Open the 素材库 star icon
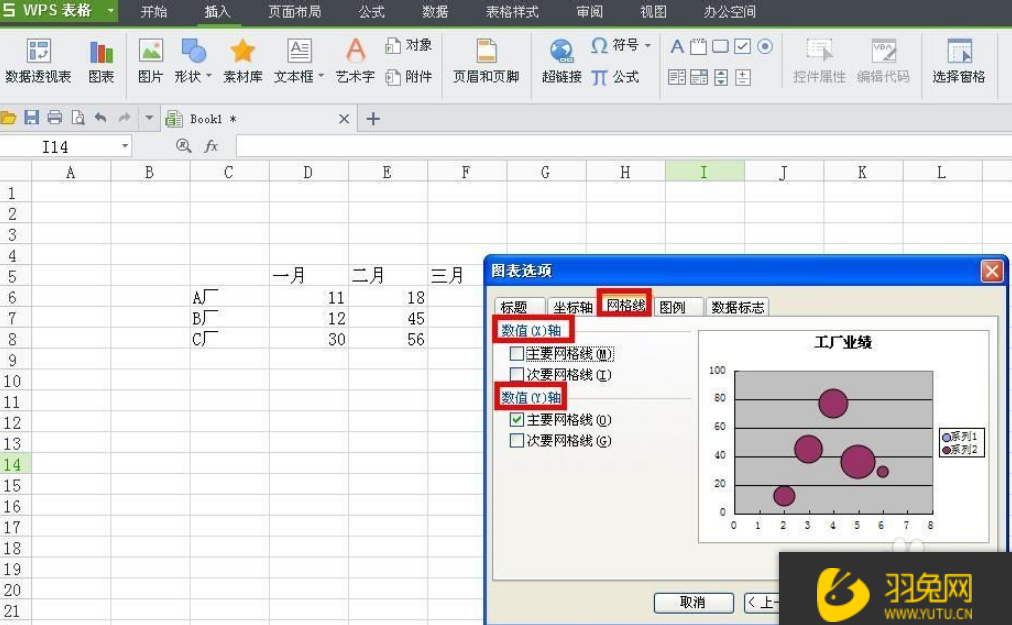The image size is (1012, 625). click(243, 61)
